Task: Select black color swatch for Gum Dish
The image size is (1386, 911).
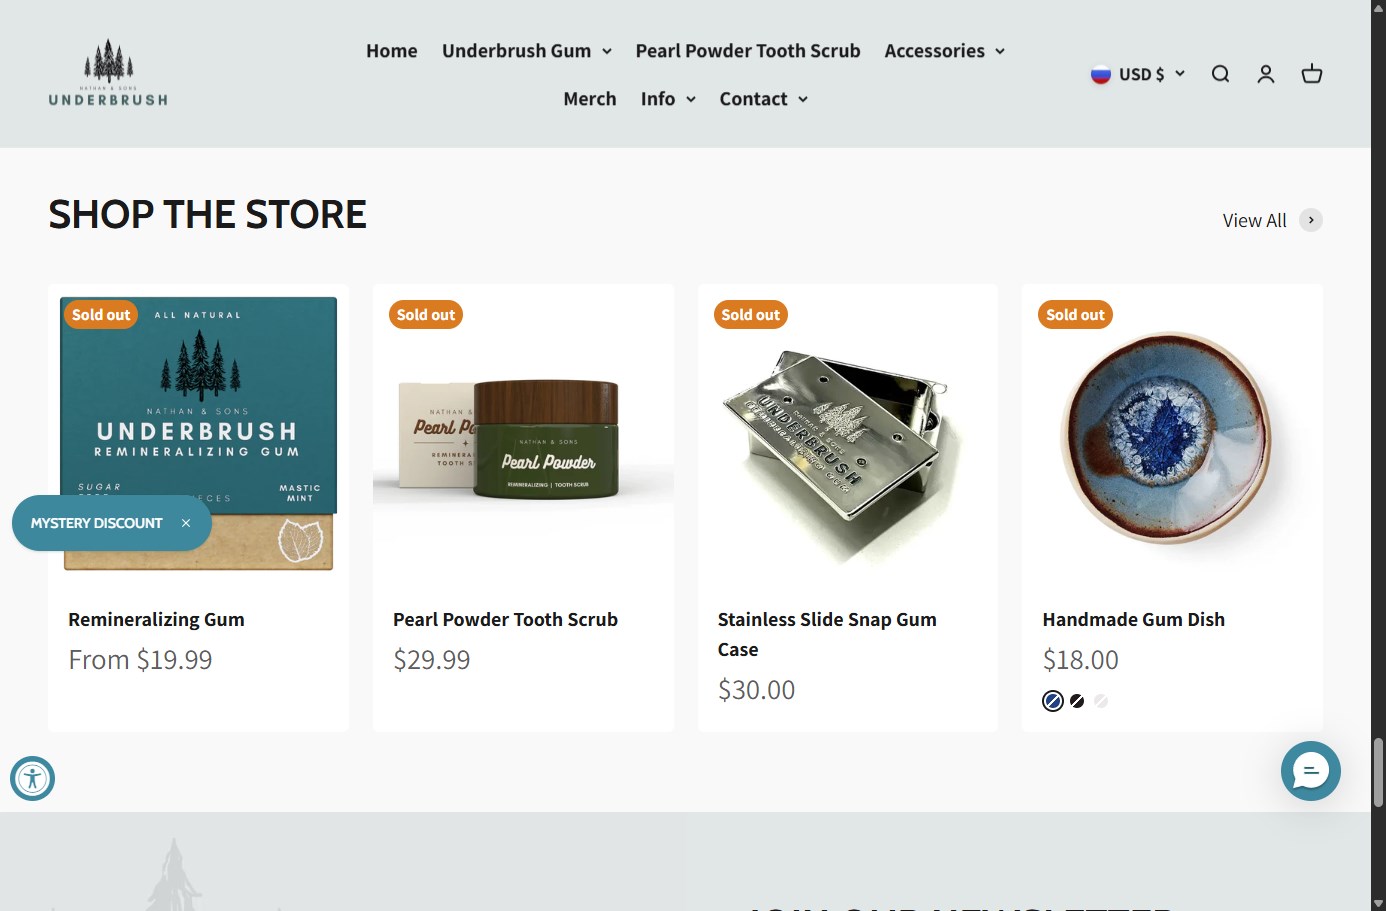Action: [1077, 701]
